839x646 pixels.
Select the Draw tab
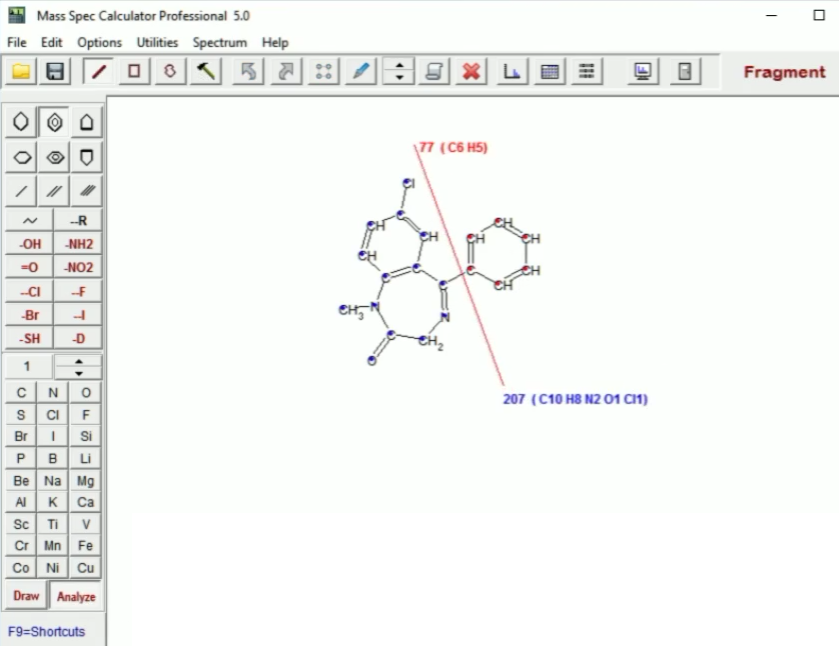coord(24,595)
